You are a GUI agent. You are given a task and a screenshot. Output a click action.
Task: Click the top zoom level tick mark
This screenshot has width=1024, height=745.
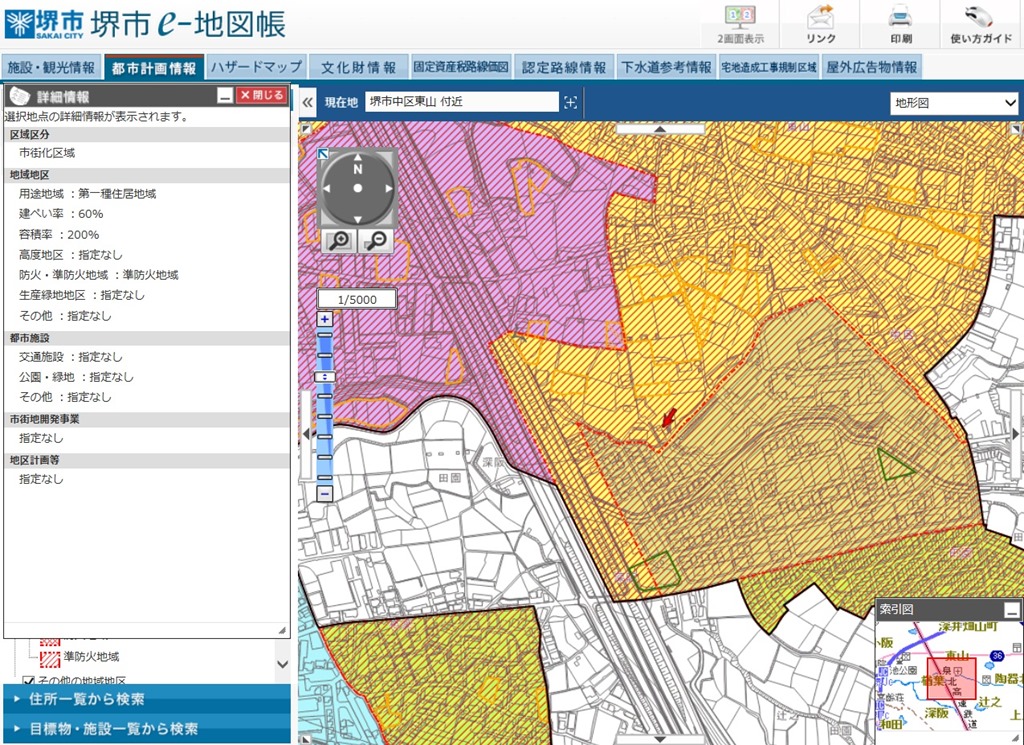pos(325,336)
